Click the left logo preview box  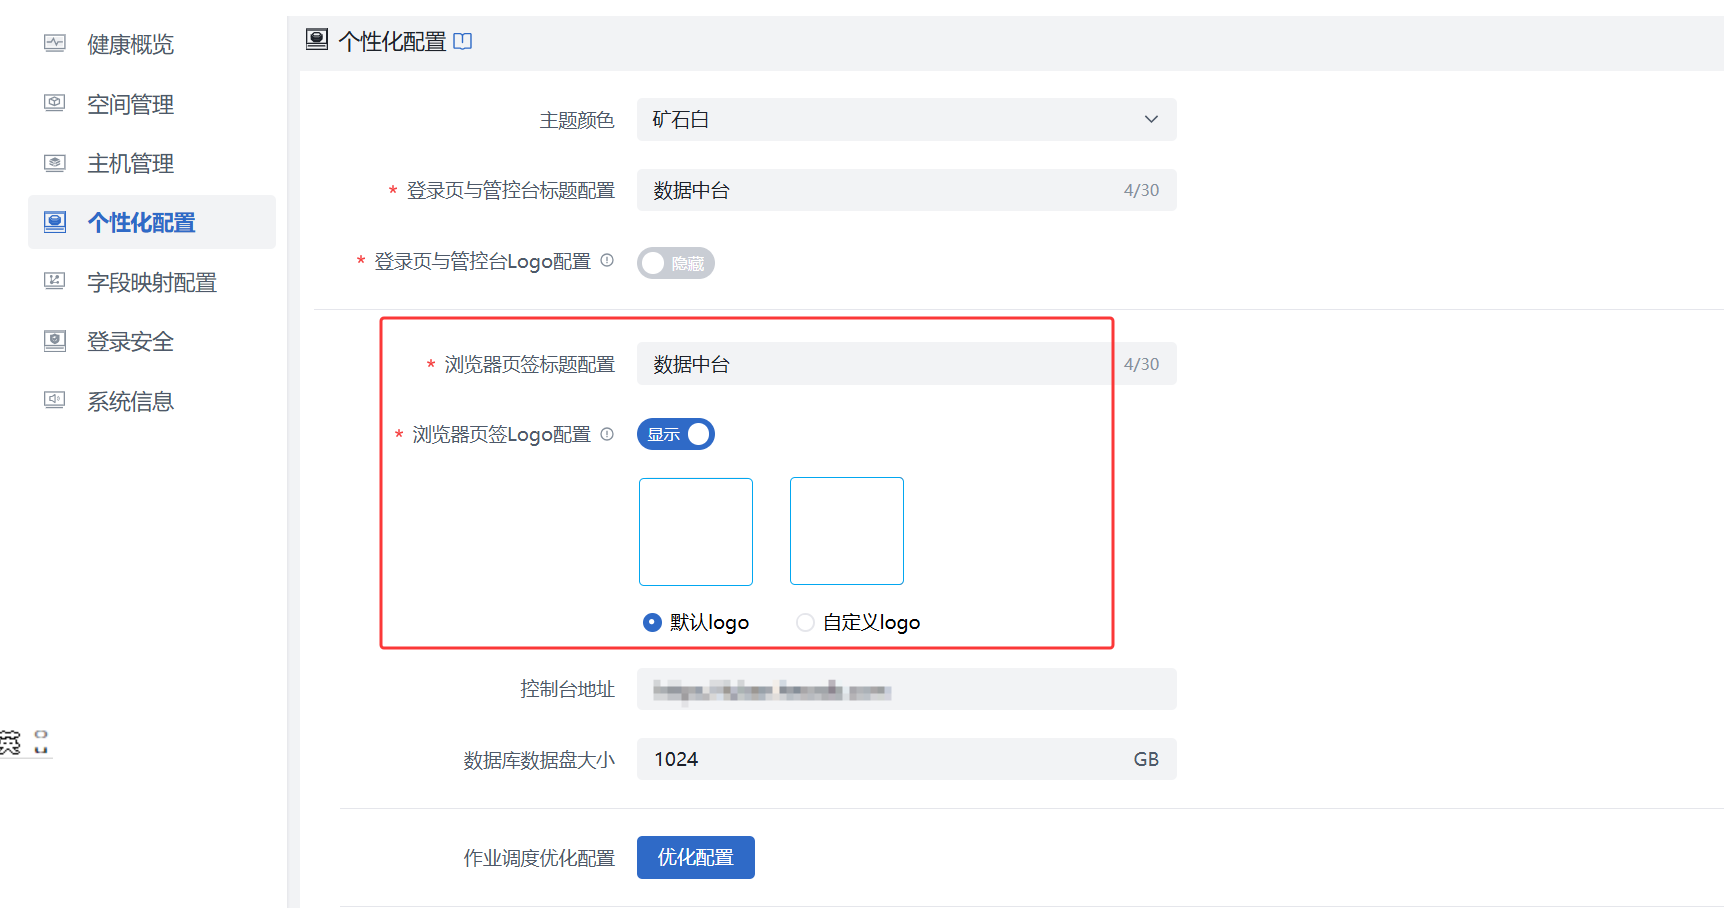696,531
